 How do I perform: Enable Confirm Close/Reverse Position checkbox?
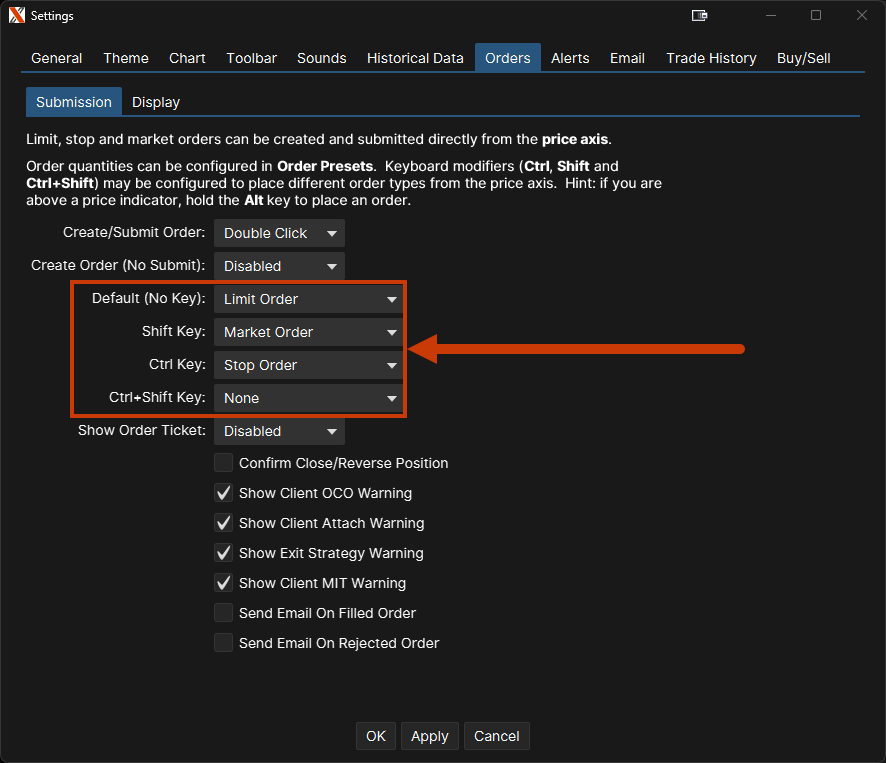[223, 463]
